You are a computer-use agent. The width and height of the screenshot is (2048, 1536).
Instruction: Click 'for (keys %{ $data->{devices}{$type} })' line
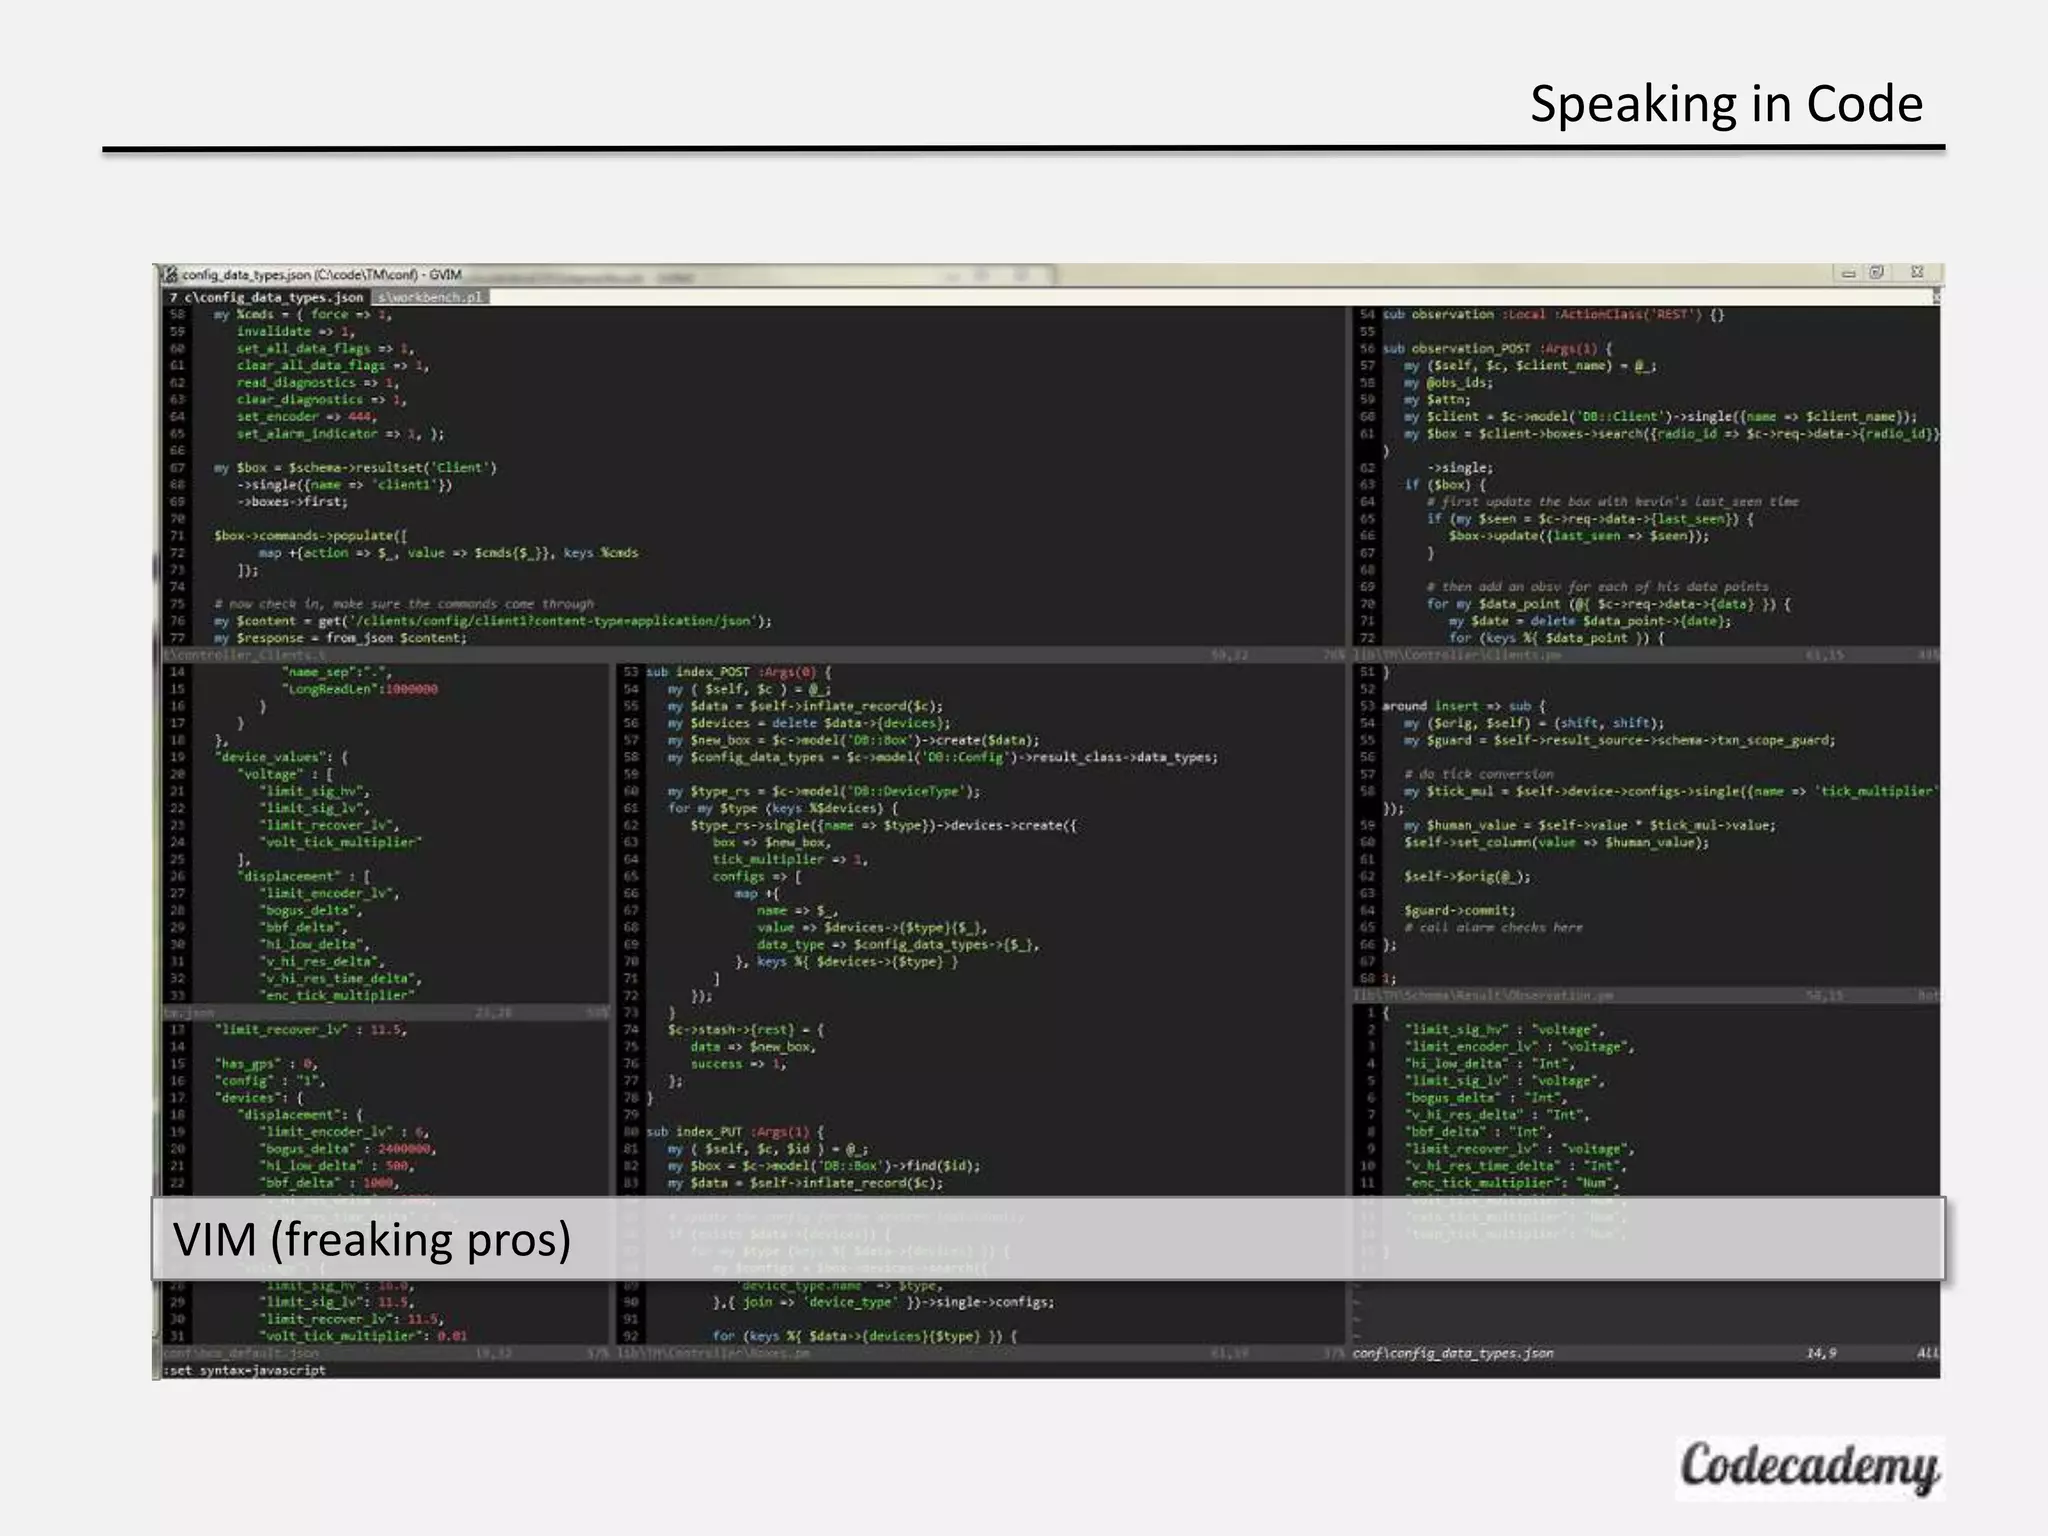coord(865,1335)
